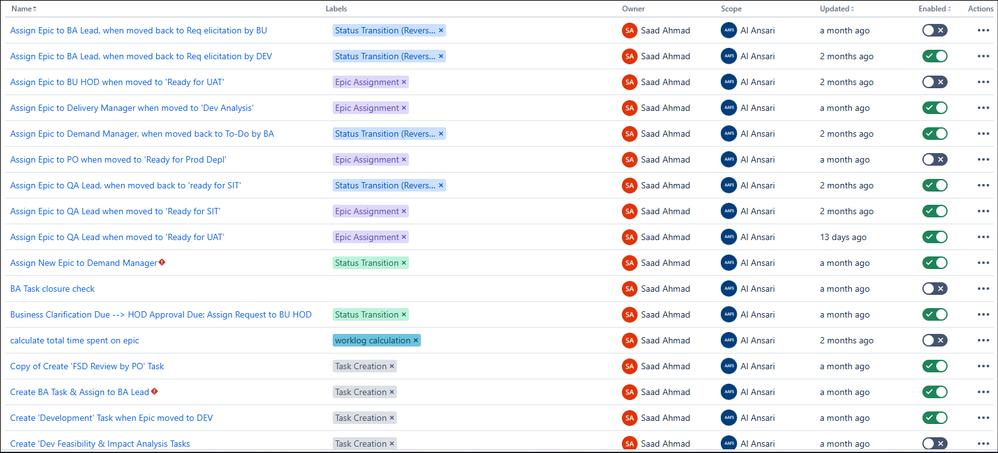
Task: Remove Status Transition label from 'Business Clarification' row
Action: tap(404, 314)
